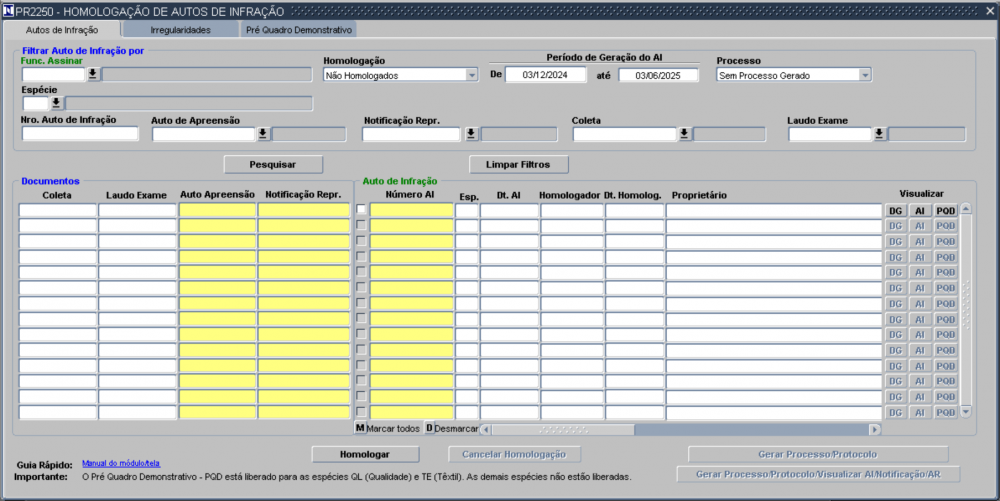Click the DG view button in first row

coord(895,210)
